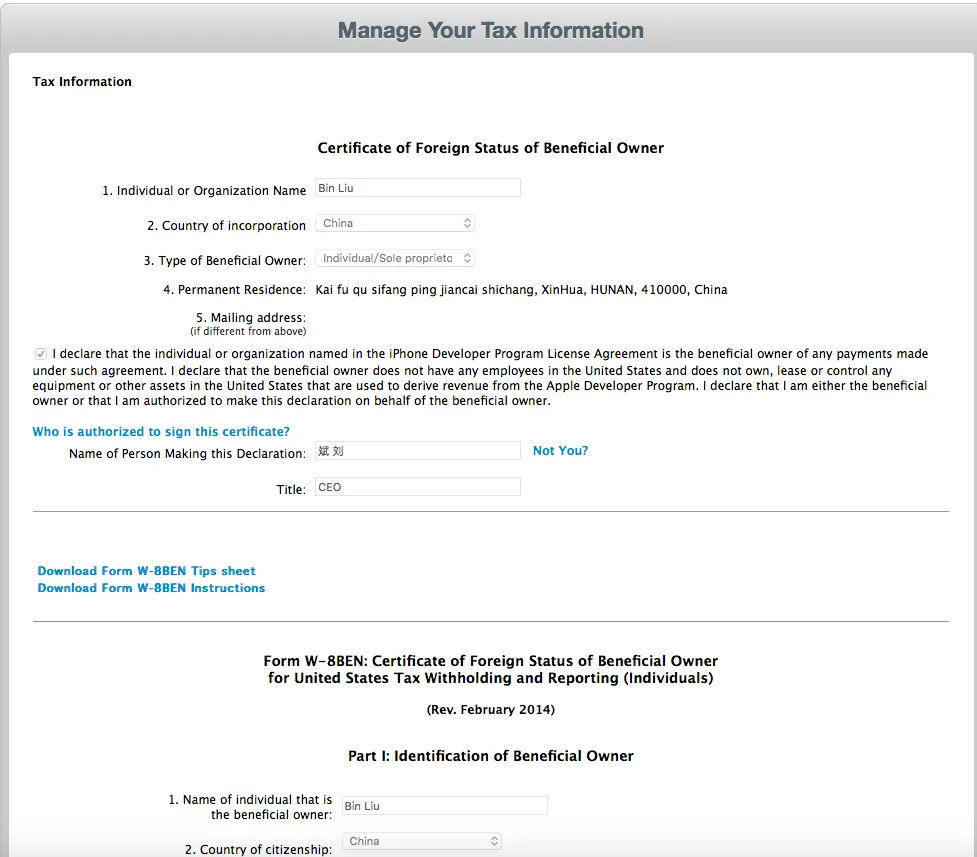Open the Country of citizenship dropdown
The height and width of the screenshot is (857, 977).
422,841
